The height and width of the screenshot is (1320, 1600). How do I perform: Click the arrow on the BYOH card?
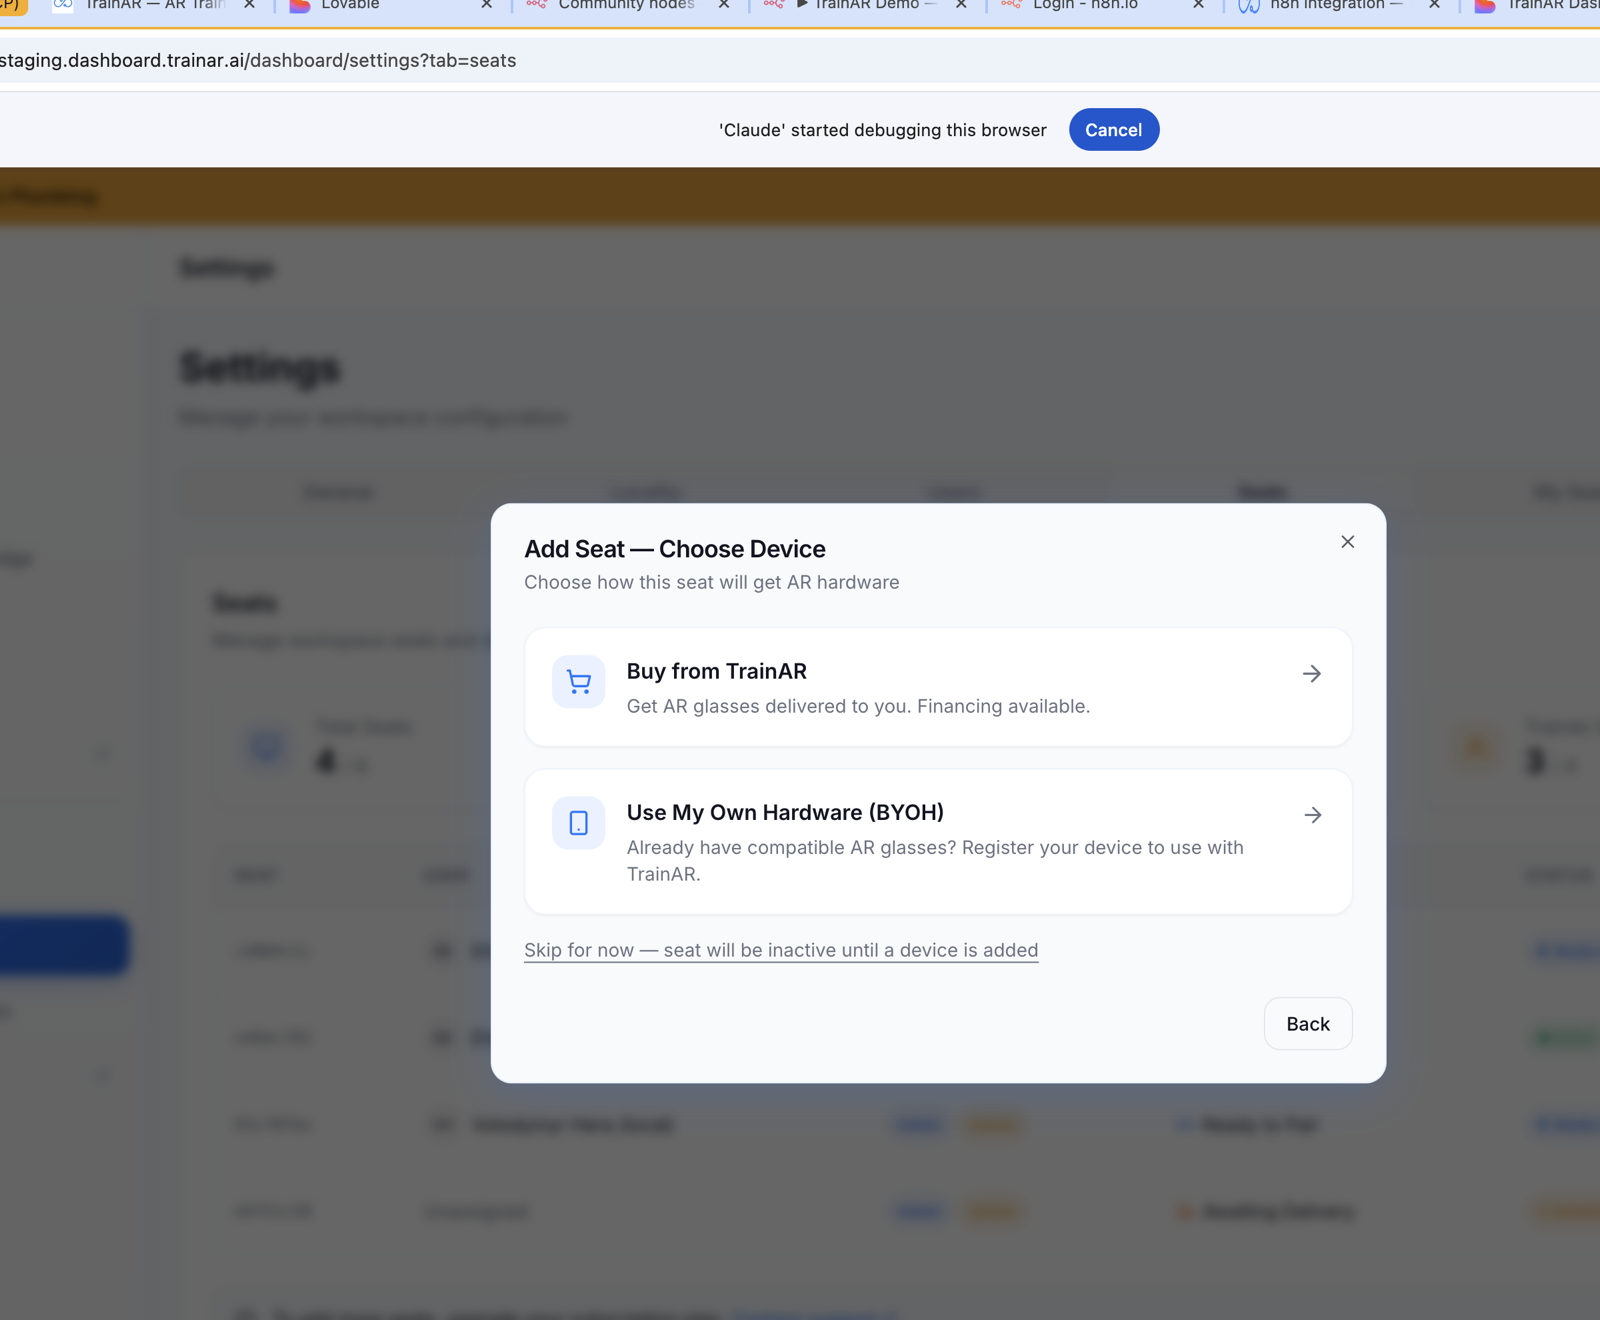tap(1313, 815)
